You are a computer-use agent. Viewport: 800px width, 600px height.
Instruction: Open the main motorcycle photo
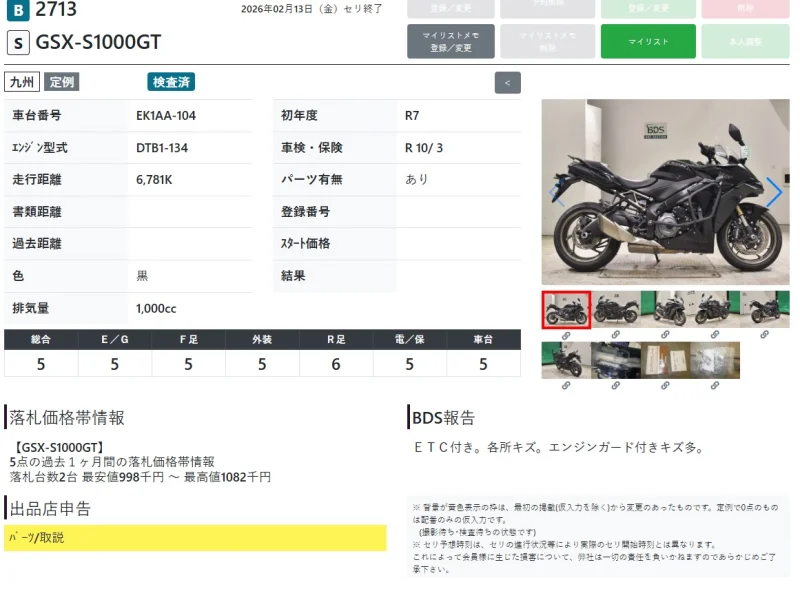tap(665, 192)
